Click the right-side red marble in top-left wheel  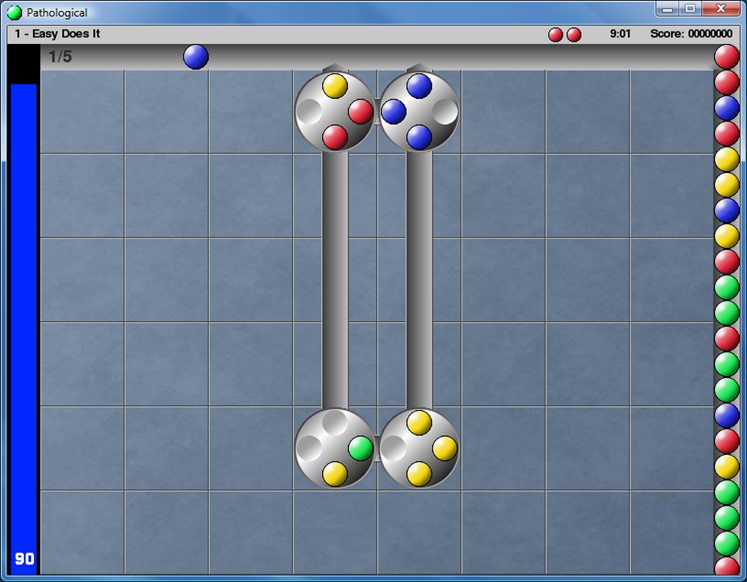click(361, 112)
